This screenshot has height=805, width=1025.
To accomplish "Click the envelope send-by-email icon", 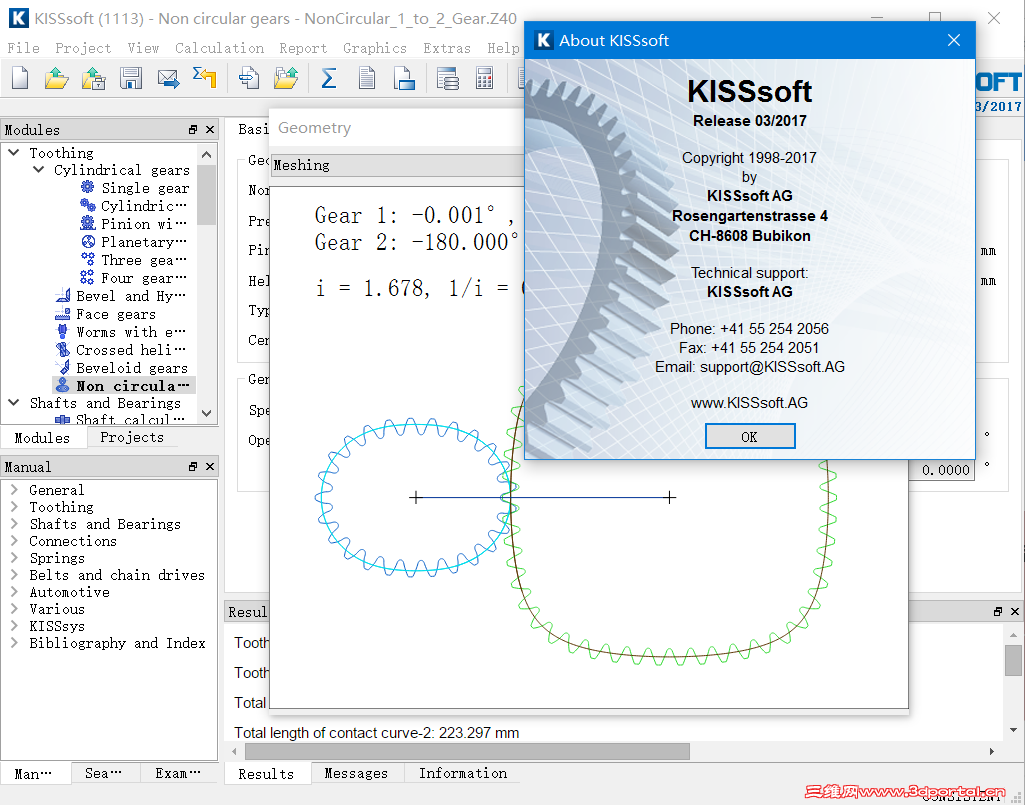I will [x=169, y=78].
